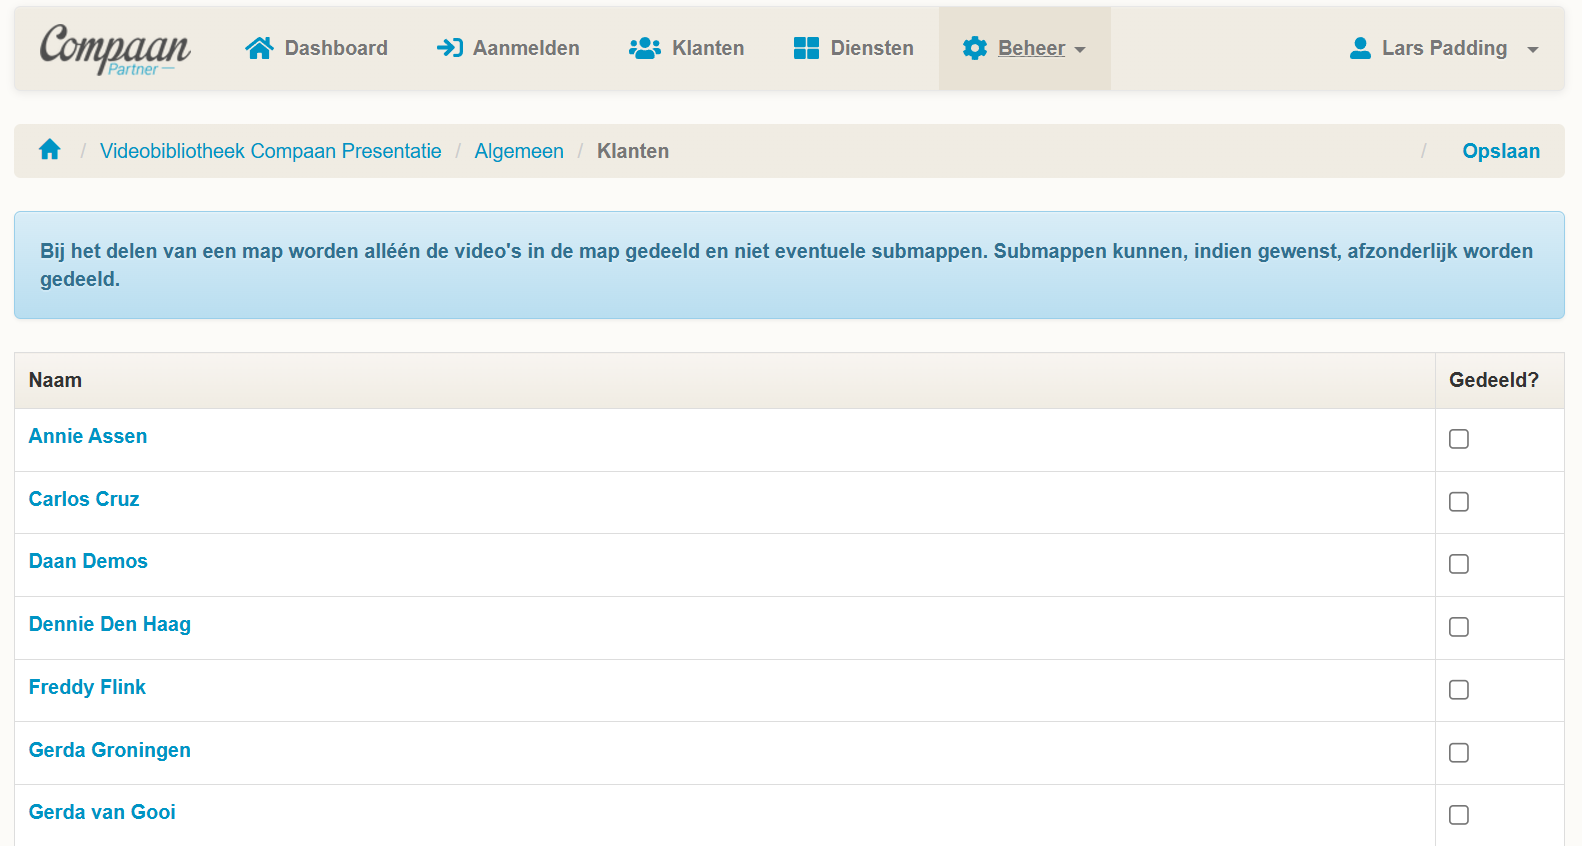Click the Dashboard house icon

tap(259, 48)
